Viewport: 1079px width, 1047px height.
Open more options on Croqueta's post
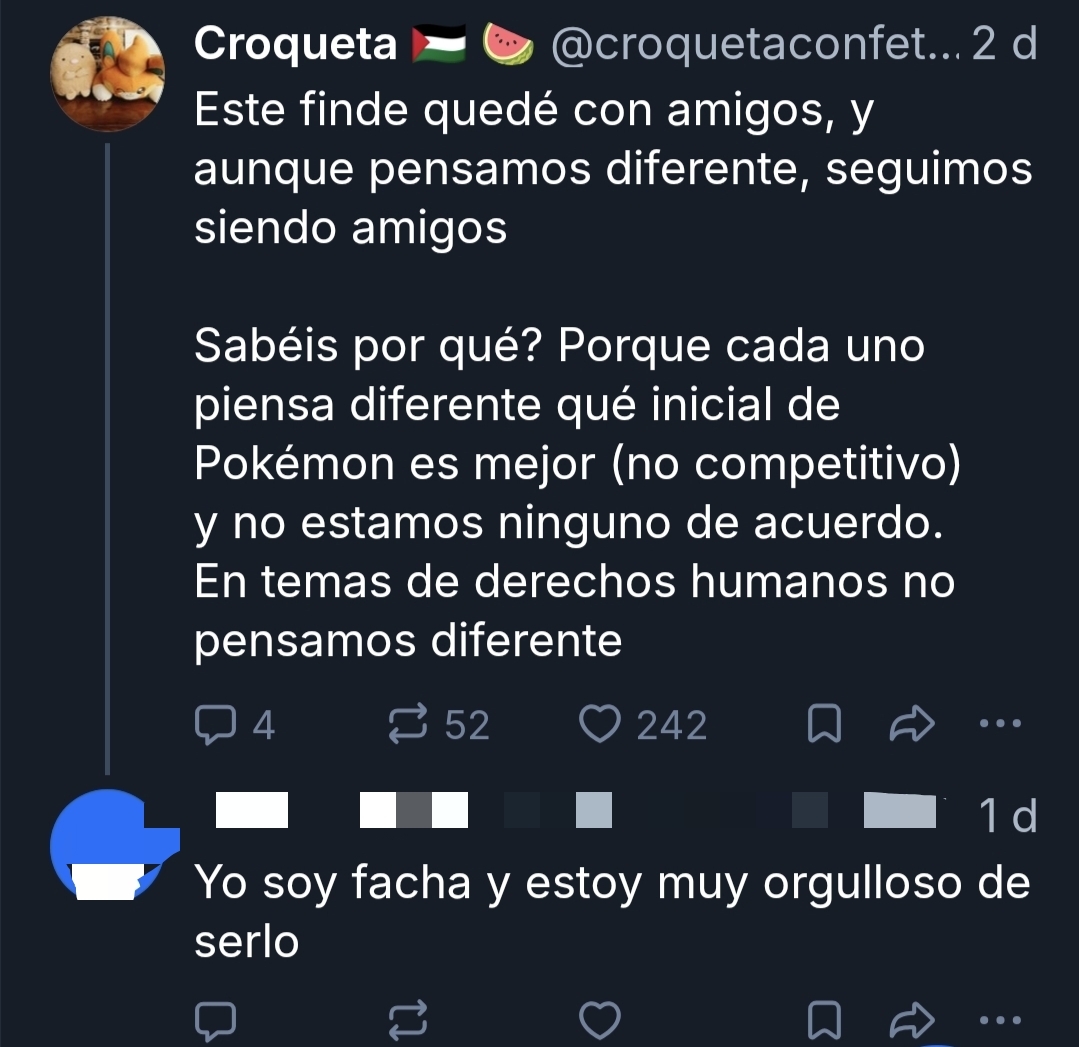(x=1000, y=724)
